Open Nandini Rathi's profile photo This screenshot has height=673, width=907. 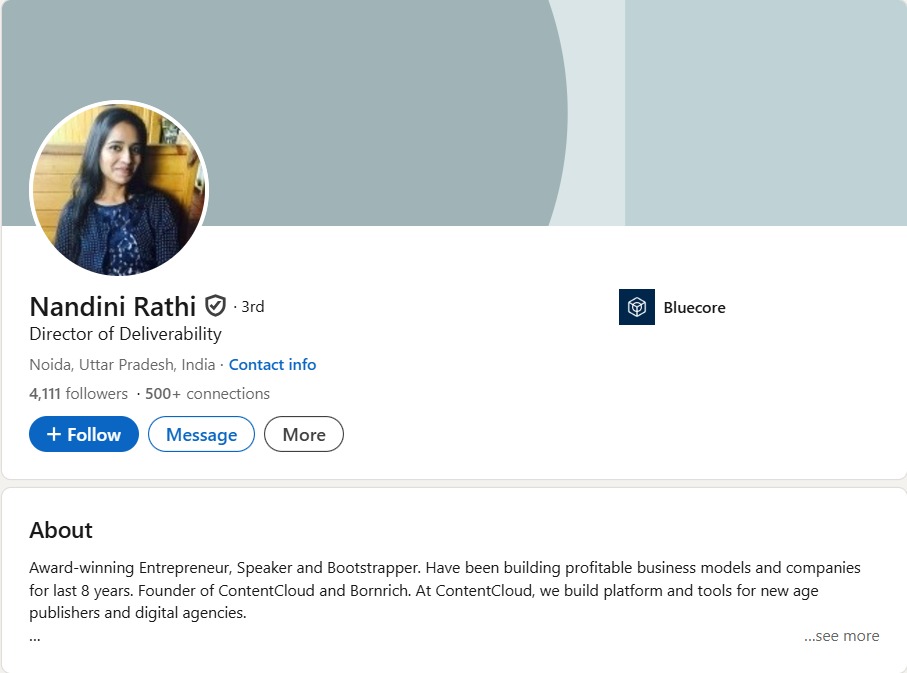pyautogui.click(x=119, y=189)
